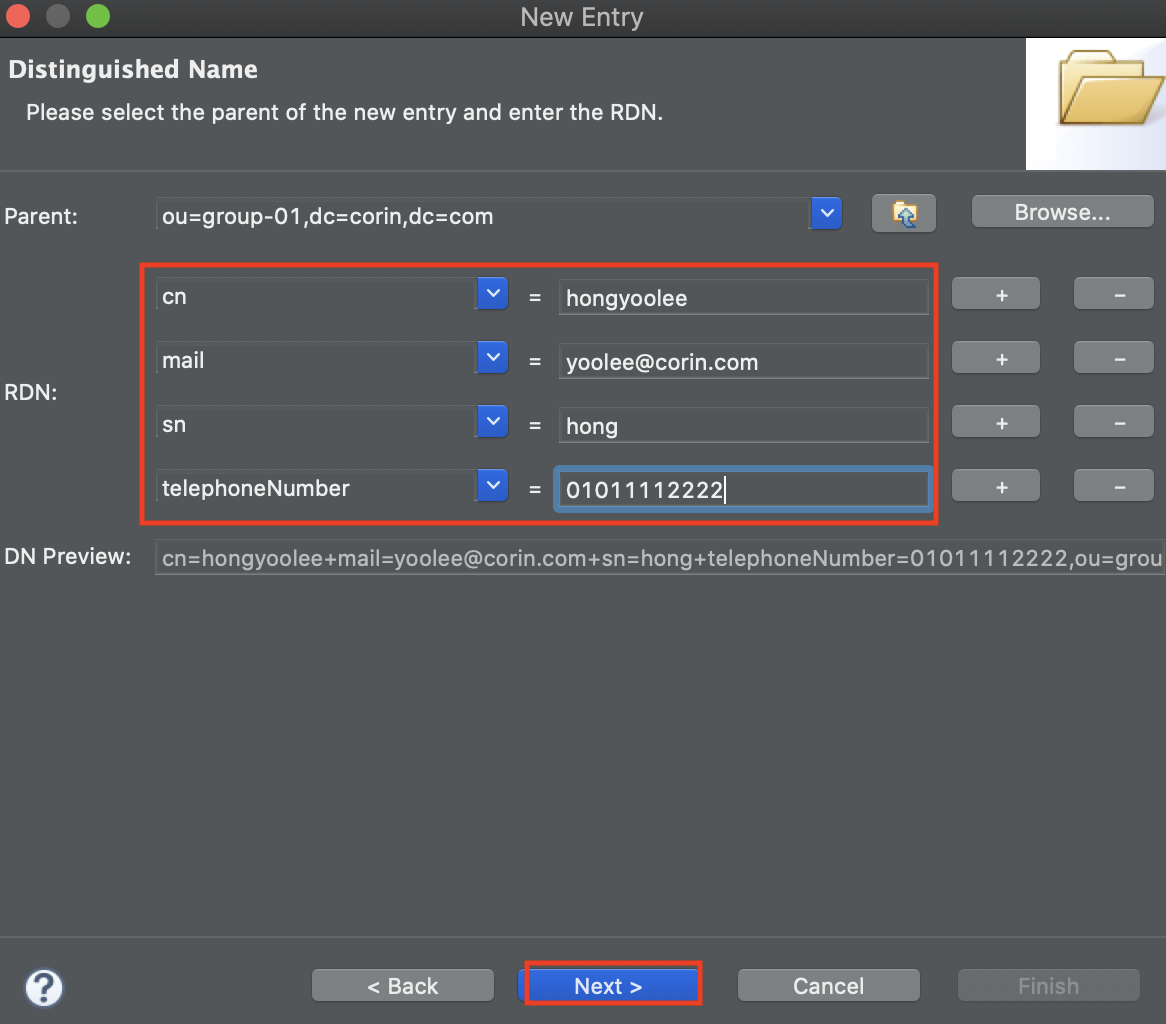The width and height of the screenshot is (1166, 1024).
Task: Open the help question mark icon
Action: (45, 988)
